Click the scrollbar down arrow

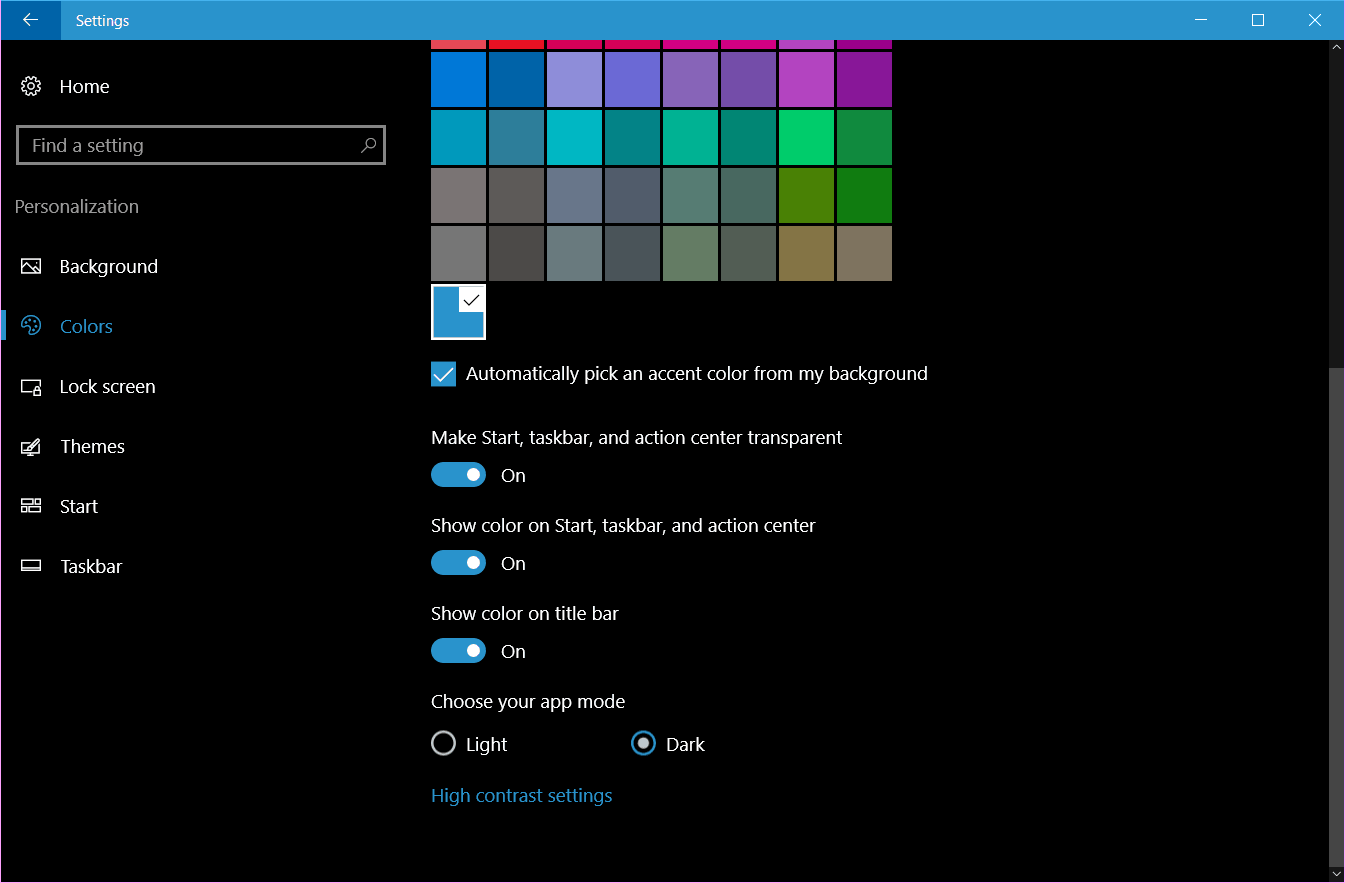[x=1337, y=871]
